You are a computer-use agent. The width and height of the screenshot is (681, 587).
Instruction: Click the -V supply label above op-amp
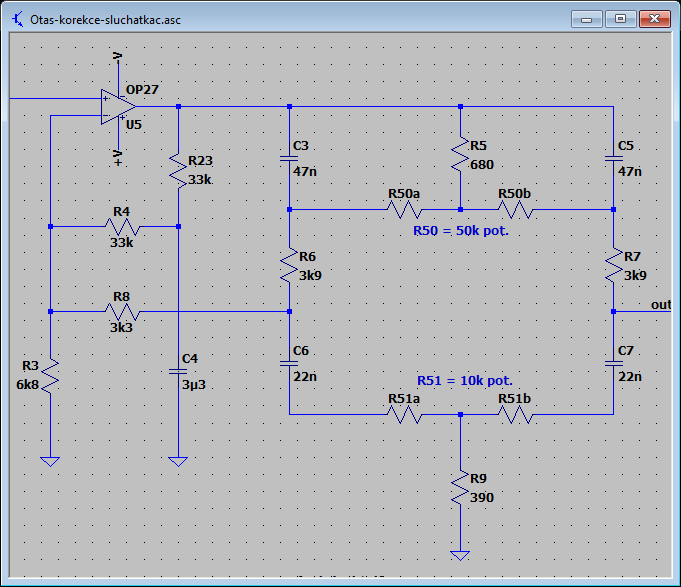click(x=118, y=57)
